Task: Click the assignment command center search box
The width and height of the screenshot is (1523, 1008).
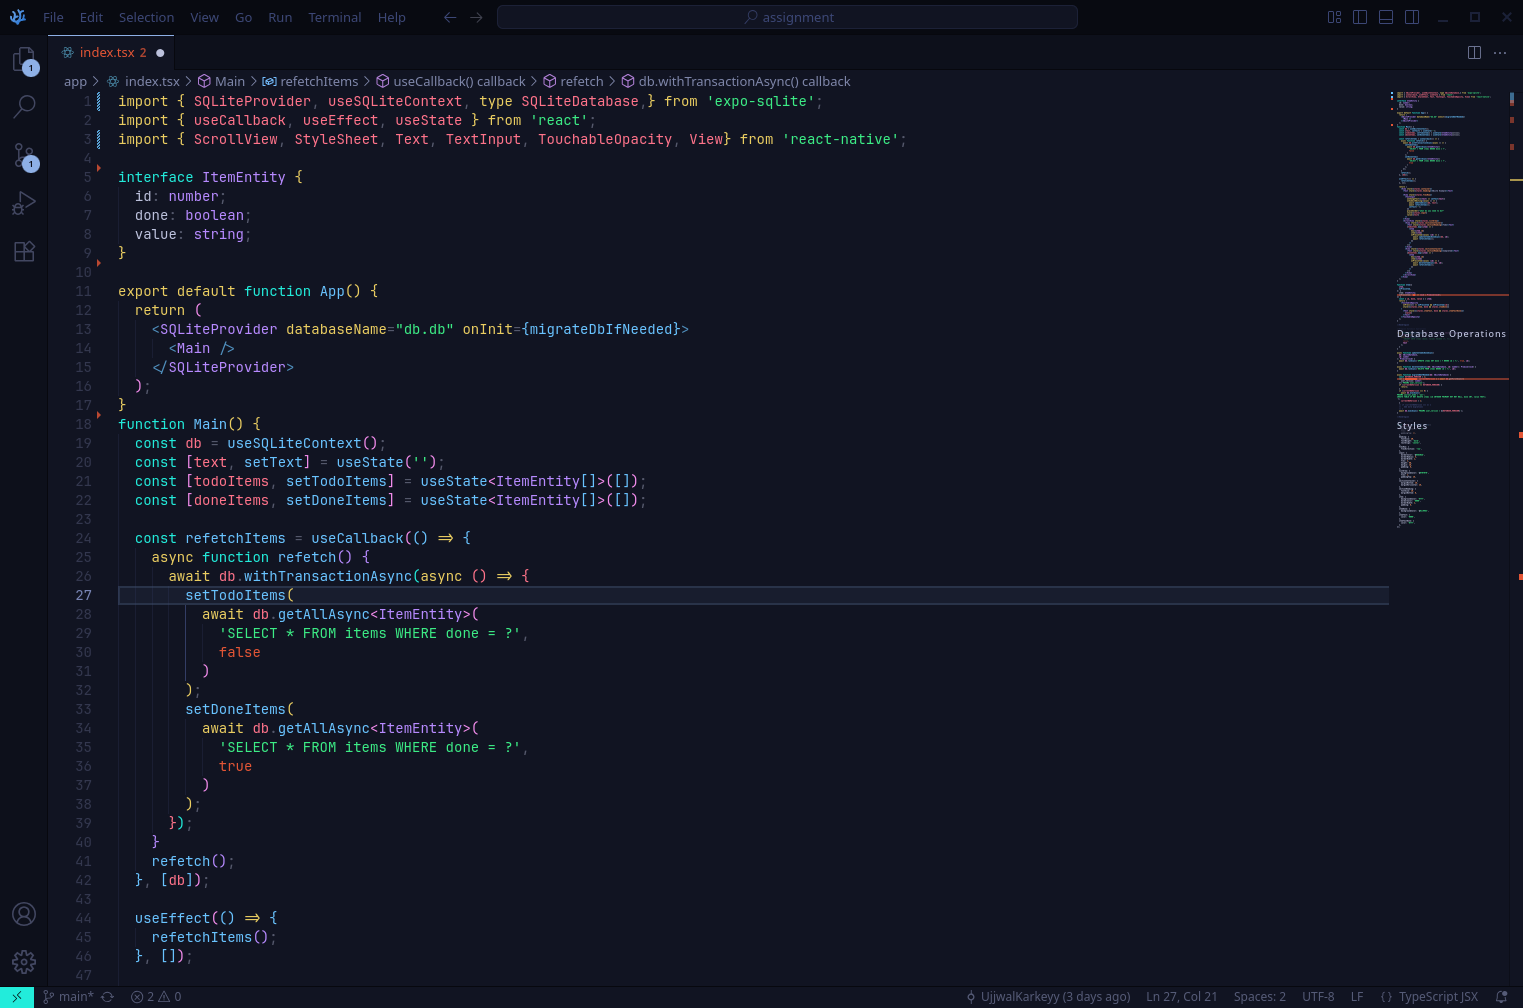Action: [x=787, y=17]
